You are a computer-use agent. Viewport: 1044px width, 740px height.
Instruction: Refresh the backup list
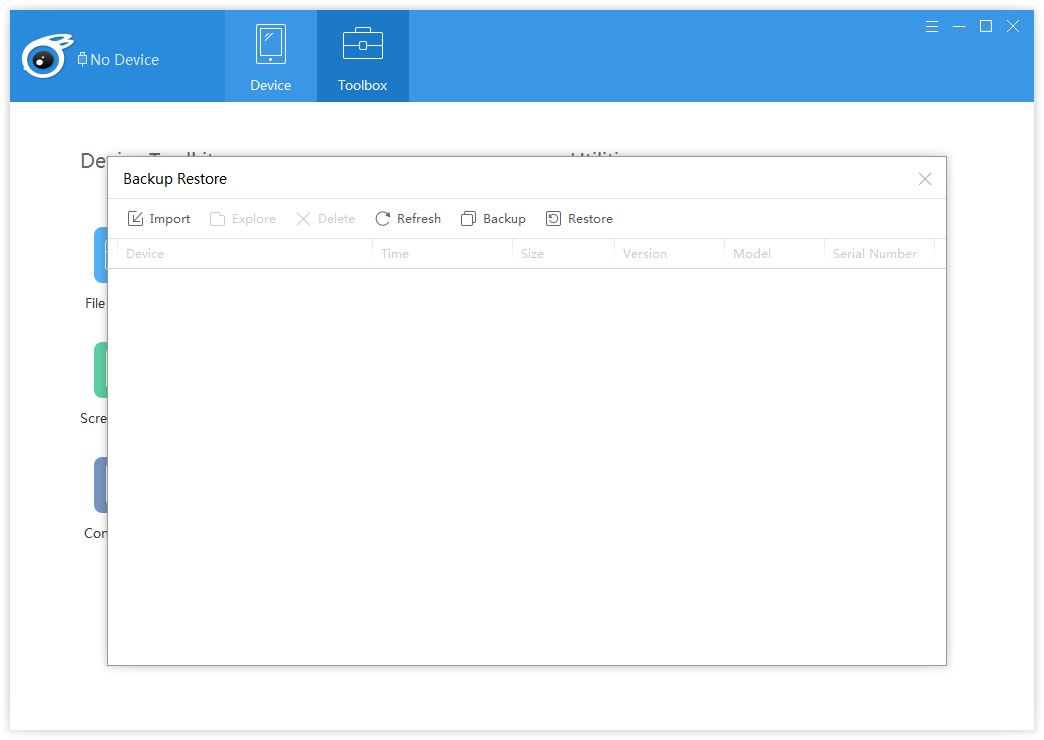point(408,219)
